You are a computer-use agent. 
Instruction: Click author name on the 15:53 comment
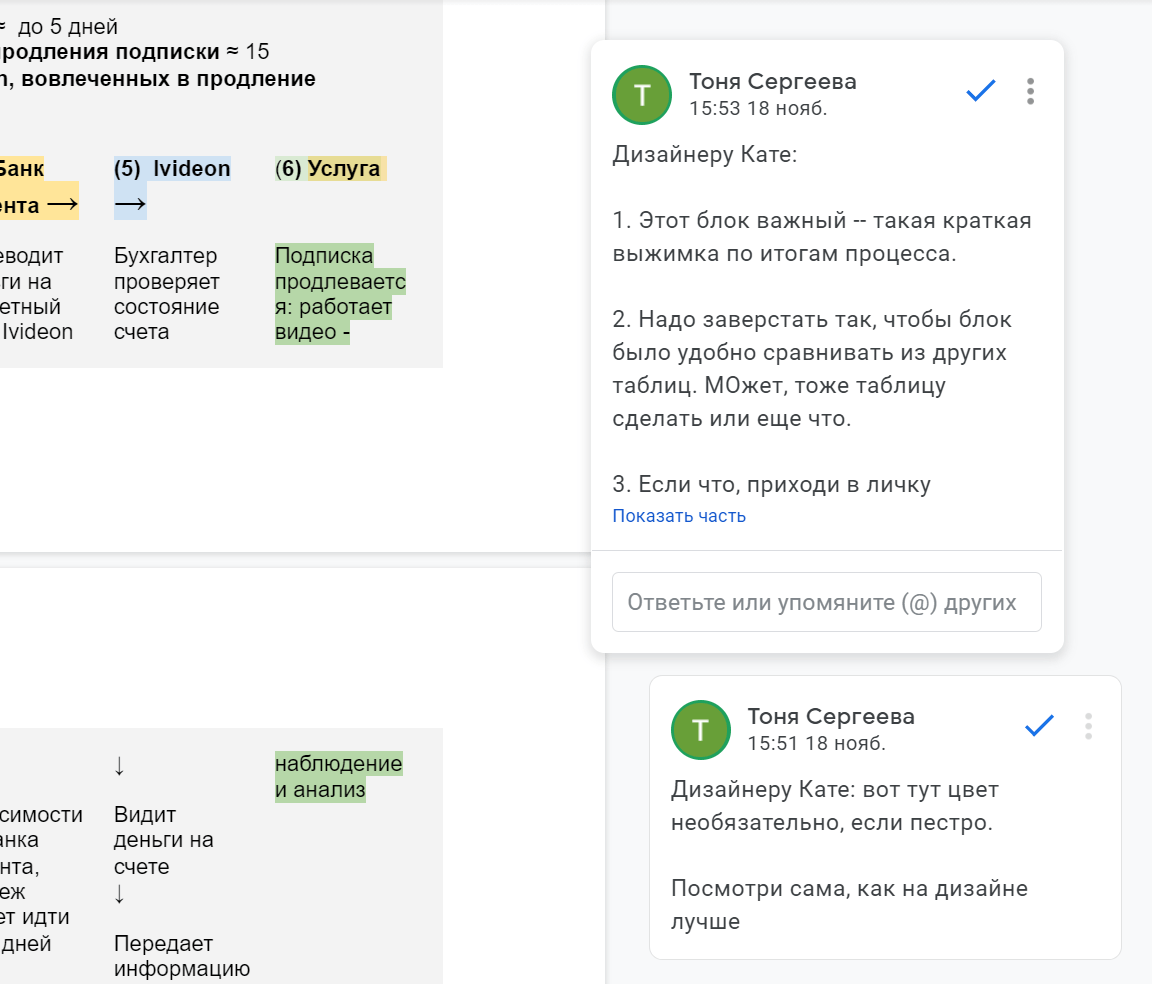[772, 82]
